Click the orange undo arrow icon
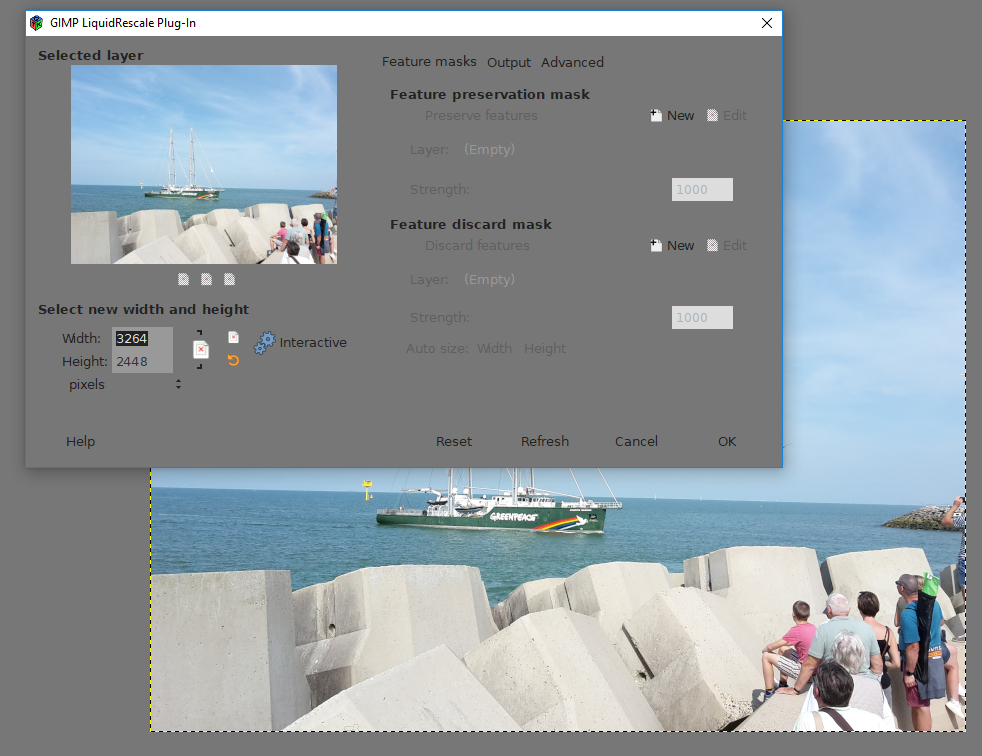 [x=233, y=360]
